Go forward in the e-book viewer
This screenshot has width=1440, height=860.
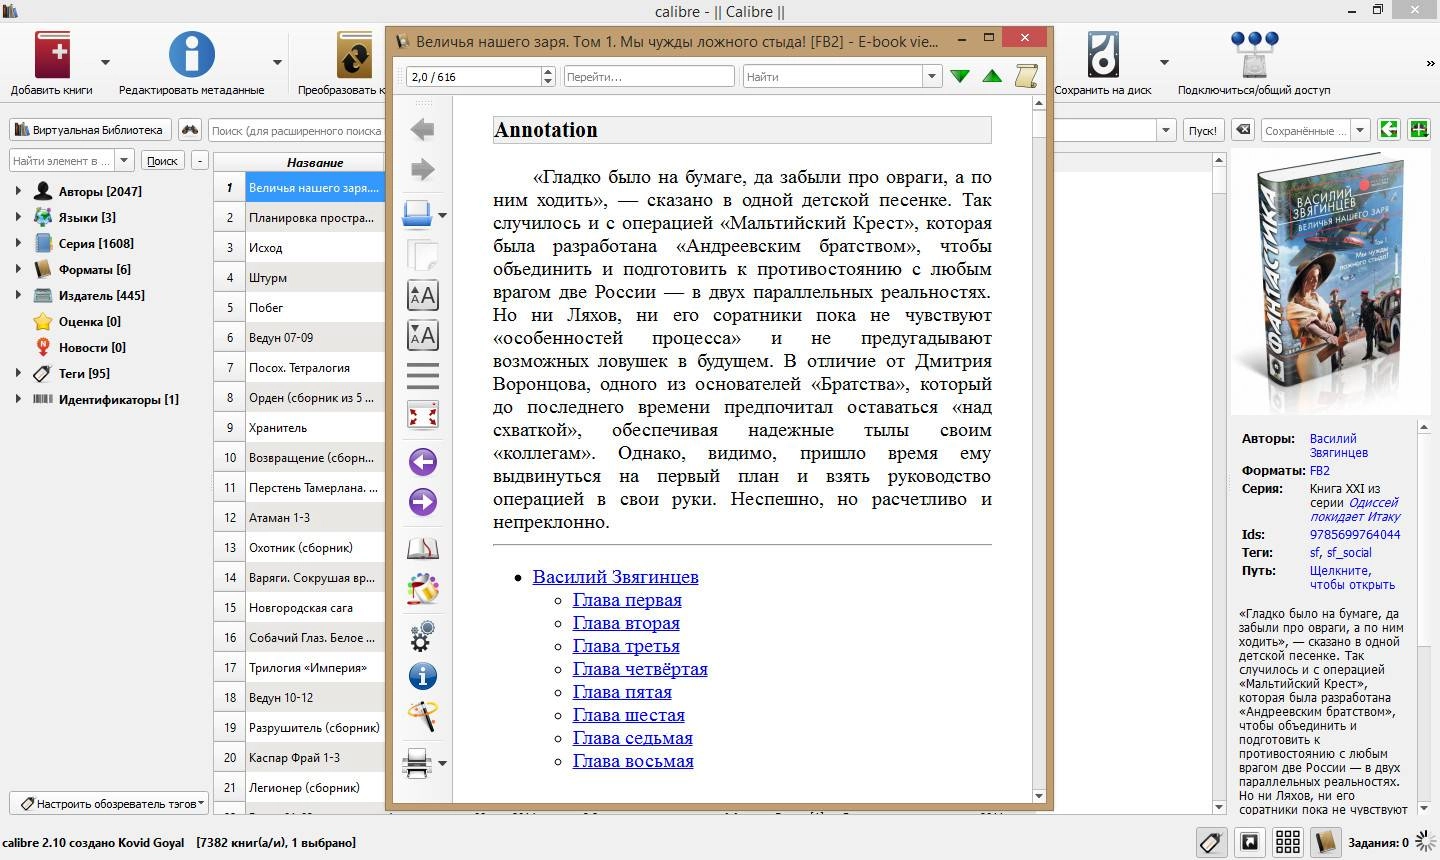(x=422, y=169)
